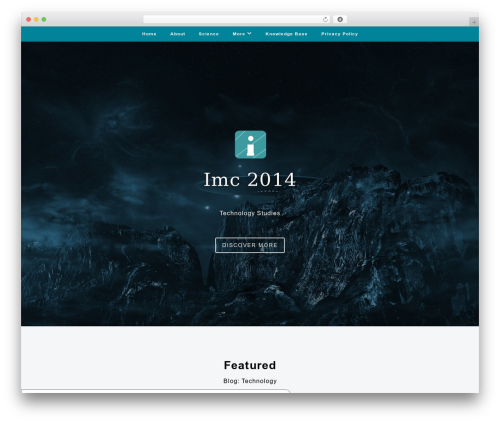Click the Featured heading
This screenshot has height=423, width=500.
click(x=250, y=365)
